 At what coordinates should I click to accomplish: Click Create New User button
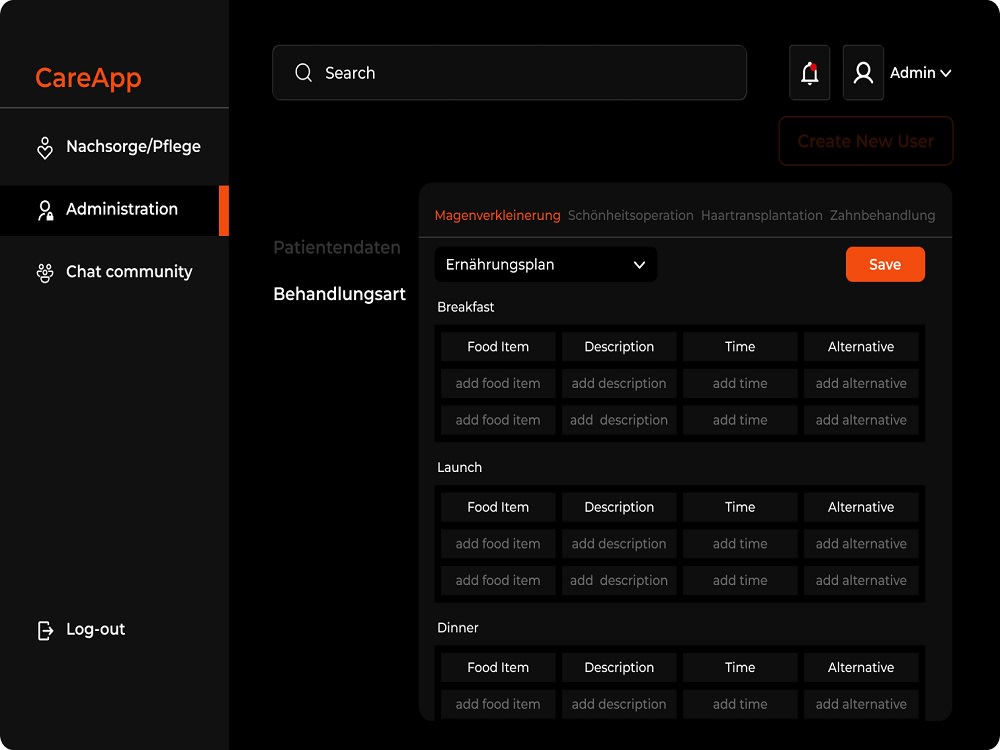[865, 141]
